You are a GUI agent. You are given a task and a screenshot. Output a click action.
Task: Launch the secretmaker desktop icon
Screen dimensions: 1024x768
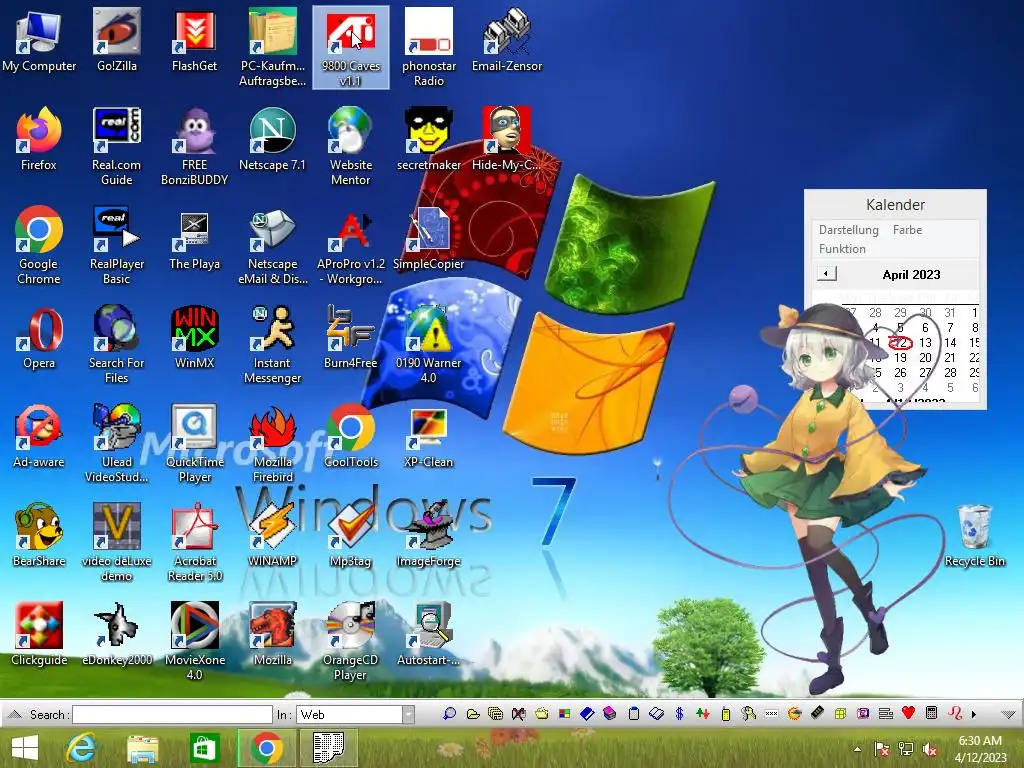click(428, 139)
